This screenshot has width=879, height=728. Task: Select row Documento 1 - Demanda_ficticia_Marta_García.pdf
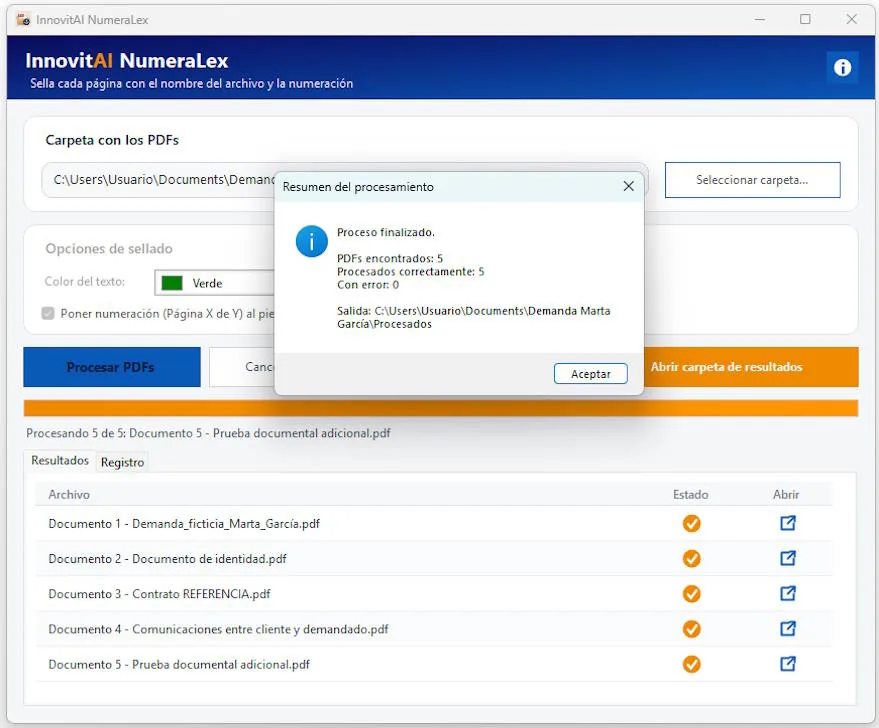tap(434, 523)
